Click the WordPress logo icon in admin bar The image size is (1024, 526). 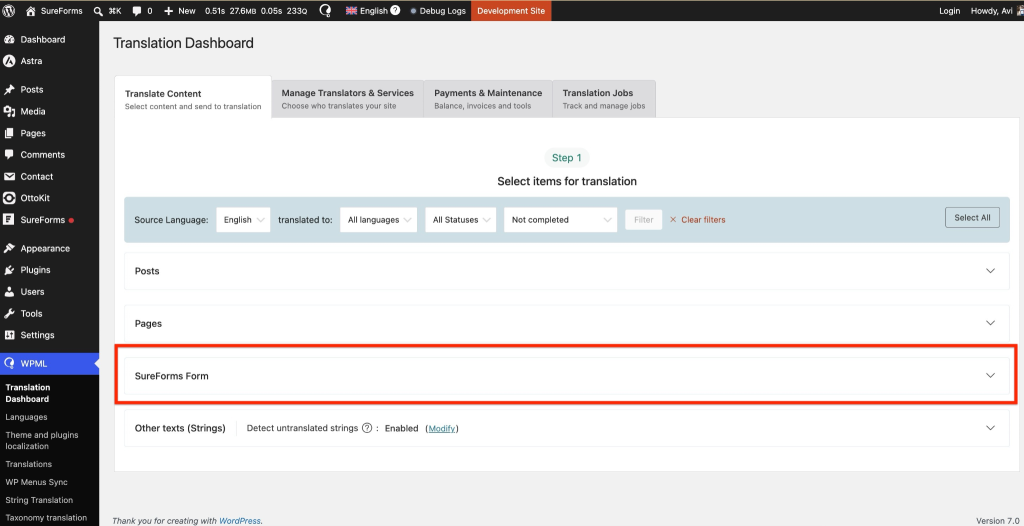coord(9,10)
